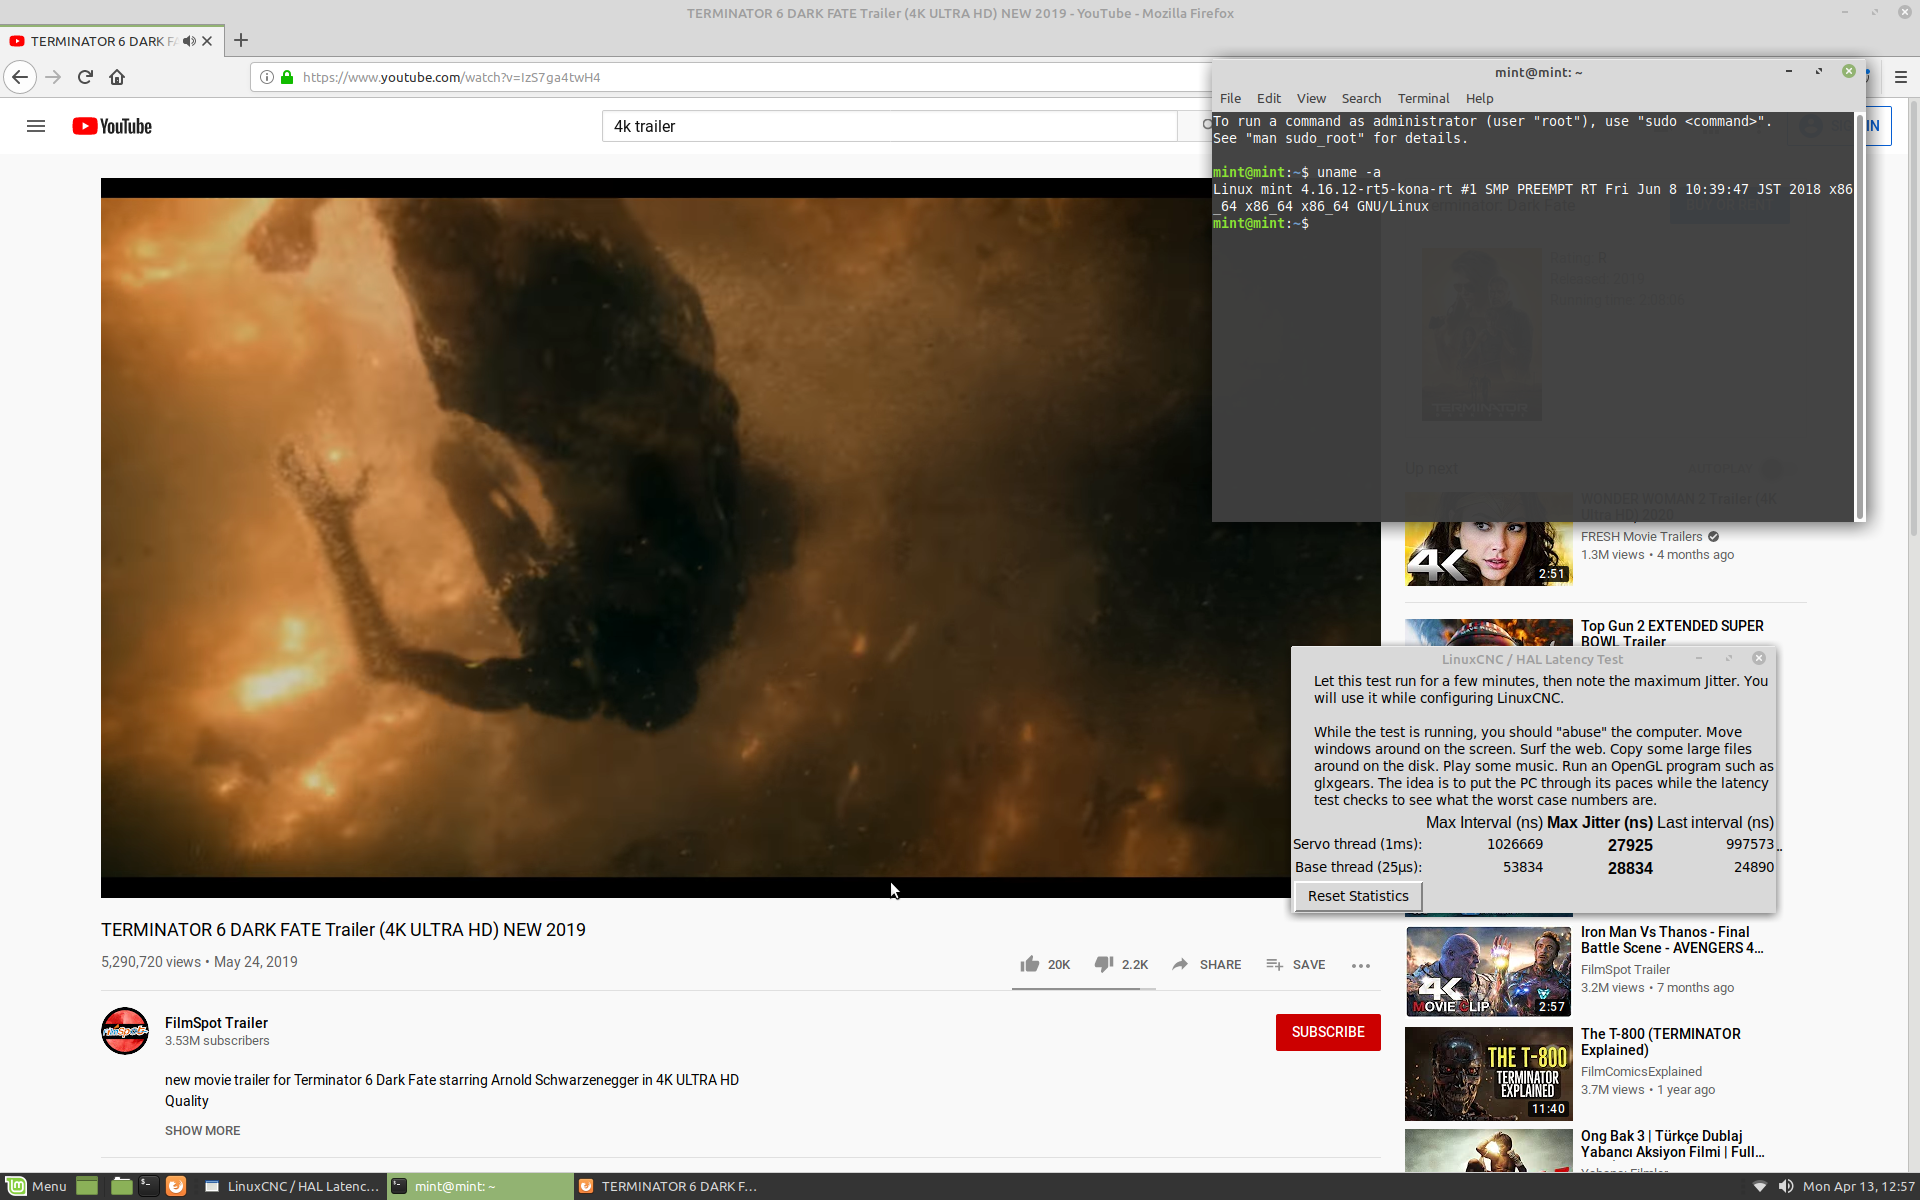Switch to mint@mint terminal taskbar window
This screenshot has height=1200, width=1920.
click(x=480, y=1186)
